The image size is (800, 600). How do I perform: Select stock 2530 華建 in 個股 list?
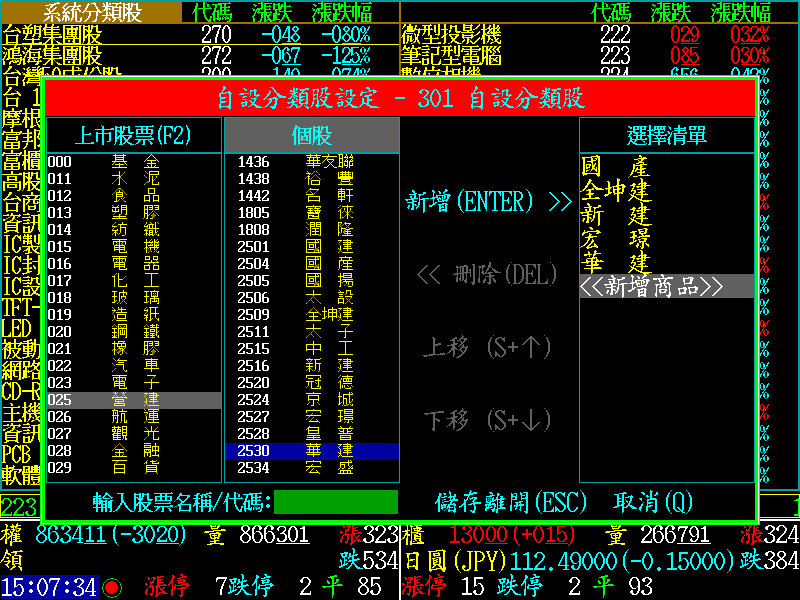point(311,451)
